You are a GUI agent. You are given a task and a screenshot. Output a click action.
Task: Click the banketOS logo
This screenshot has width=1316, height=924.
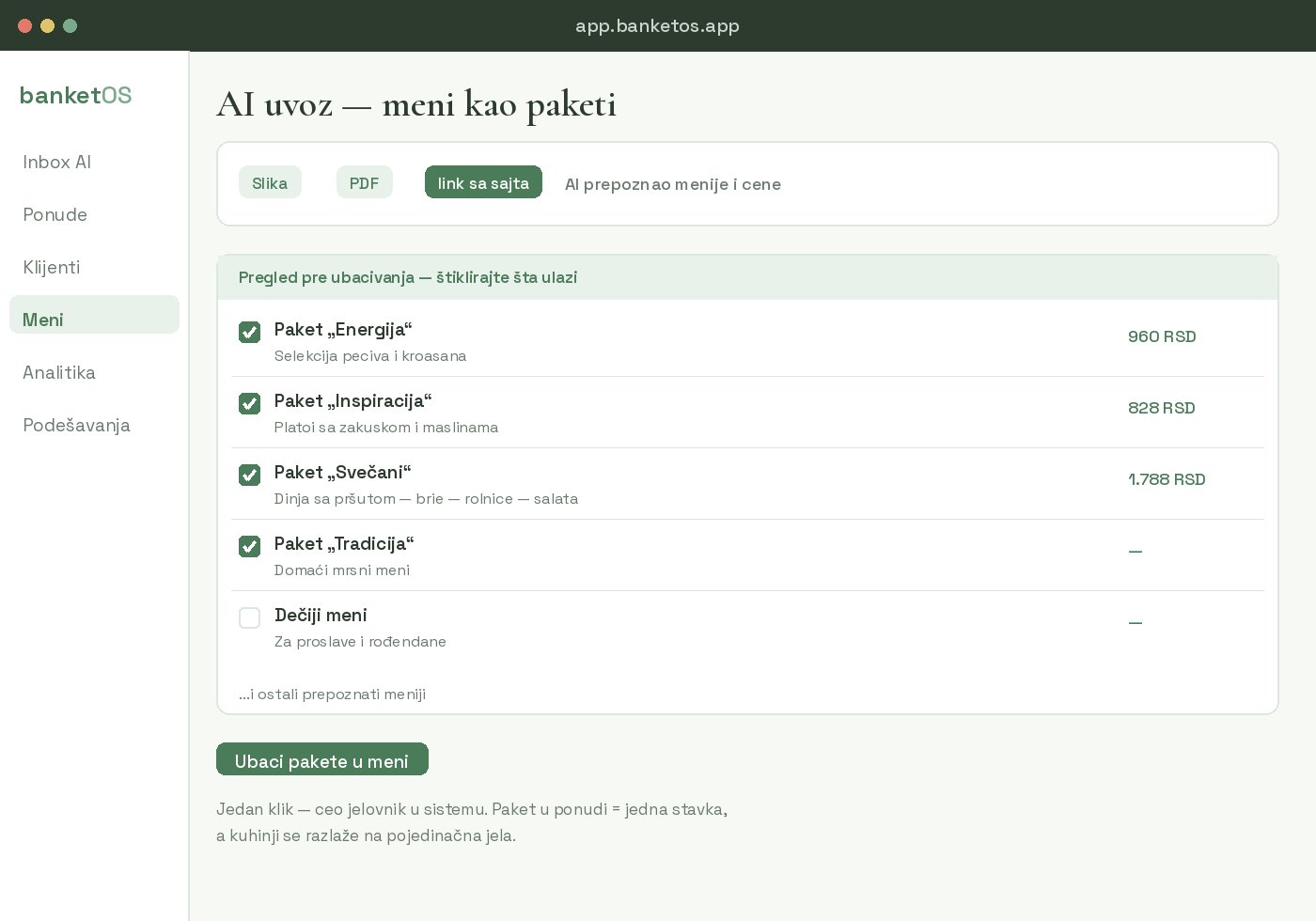point(76,95)
